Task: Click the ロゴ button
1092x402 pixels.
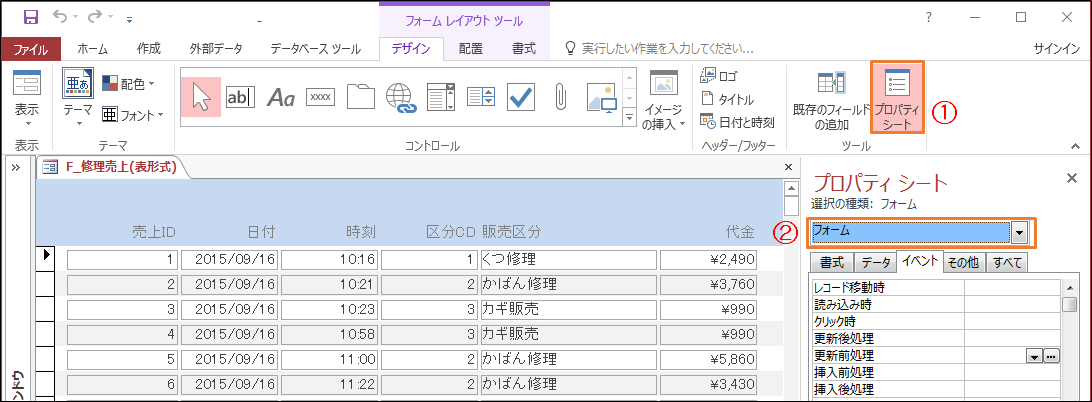Action: tap(720, 75)
